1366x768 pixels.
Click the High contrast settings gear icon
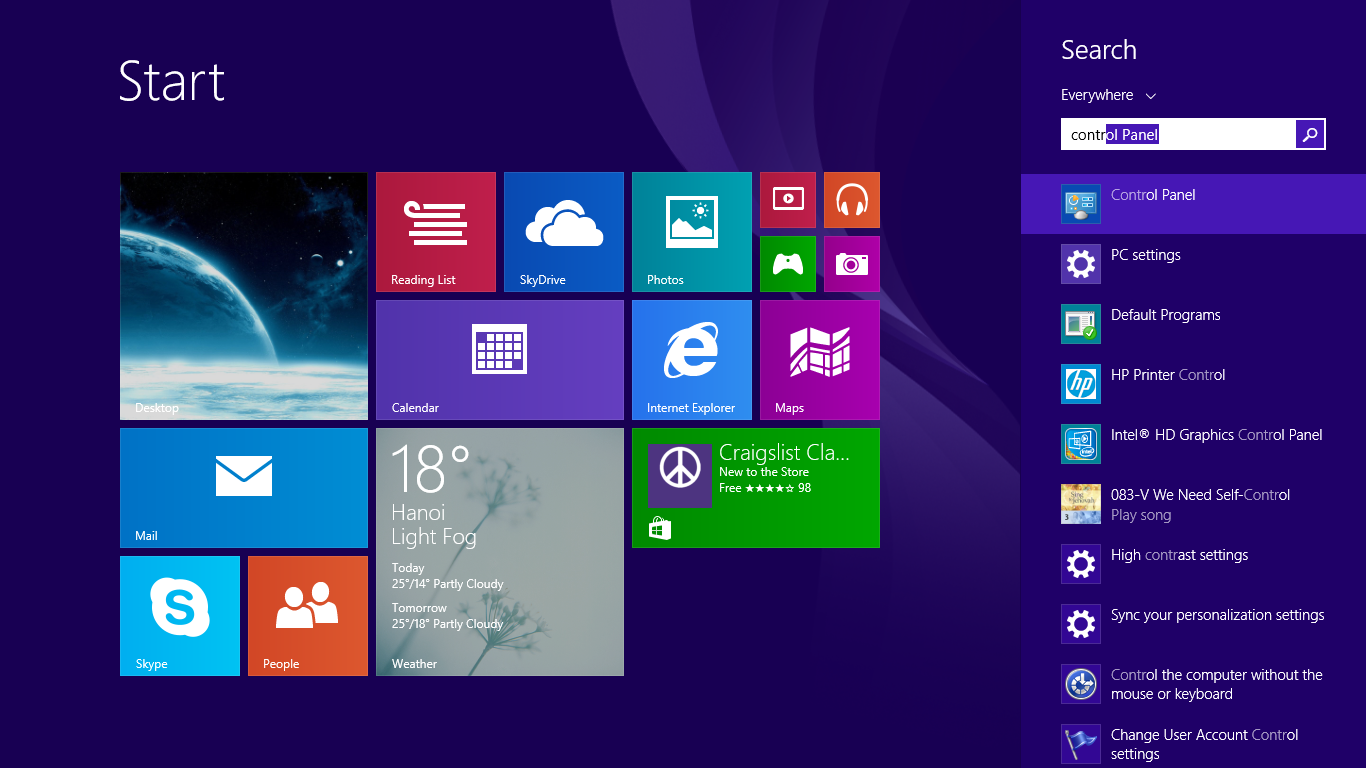coord(1081,564)
